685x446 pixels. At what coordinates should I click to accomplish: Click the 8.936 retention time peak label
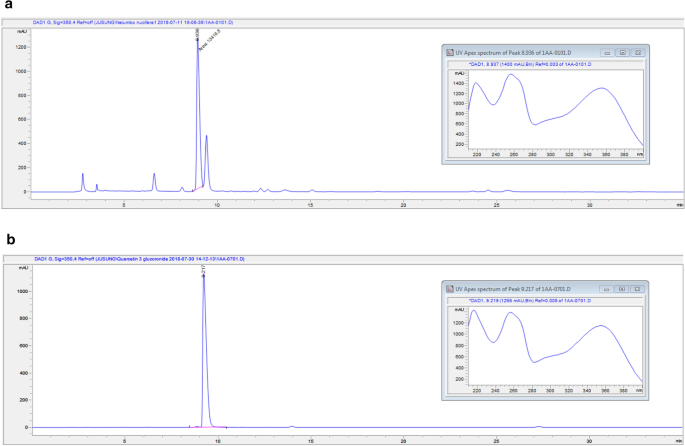click(x=197, y=34)
